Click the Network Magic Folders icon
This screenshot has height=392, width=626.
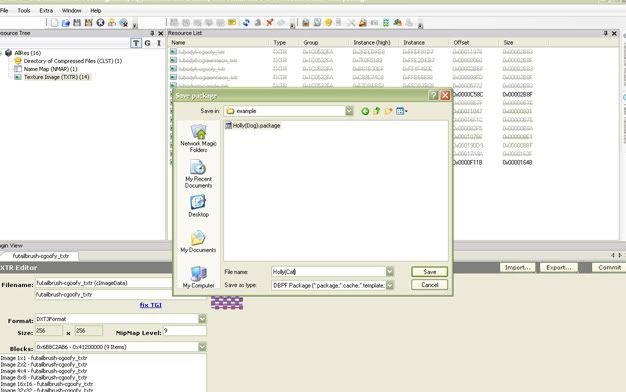[x=198, y=138]
